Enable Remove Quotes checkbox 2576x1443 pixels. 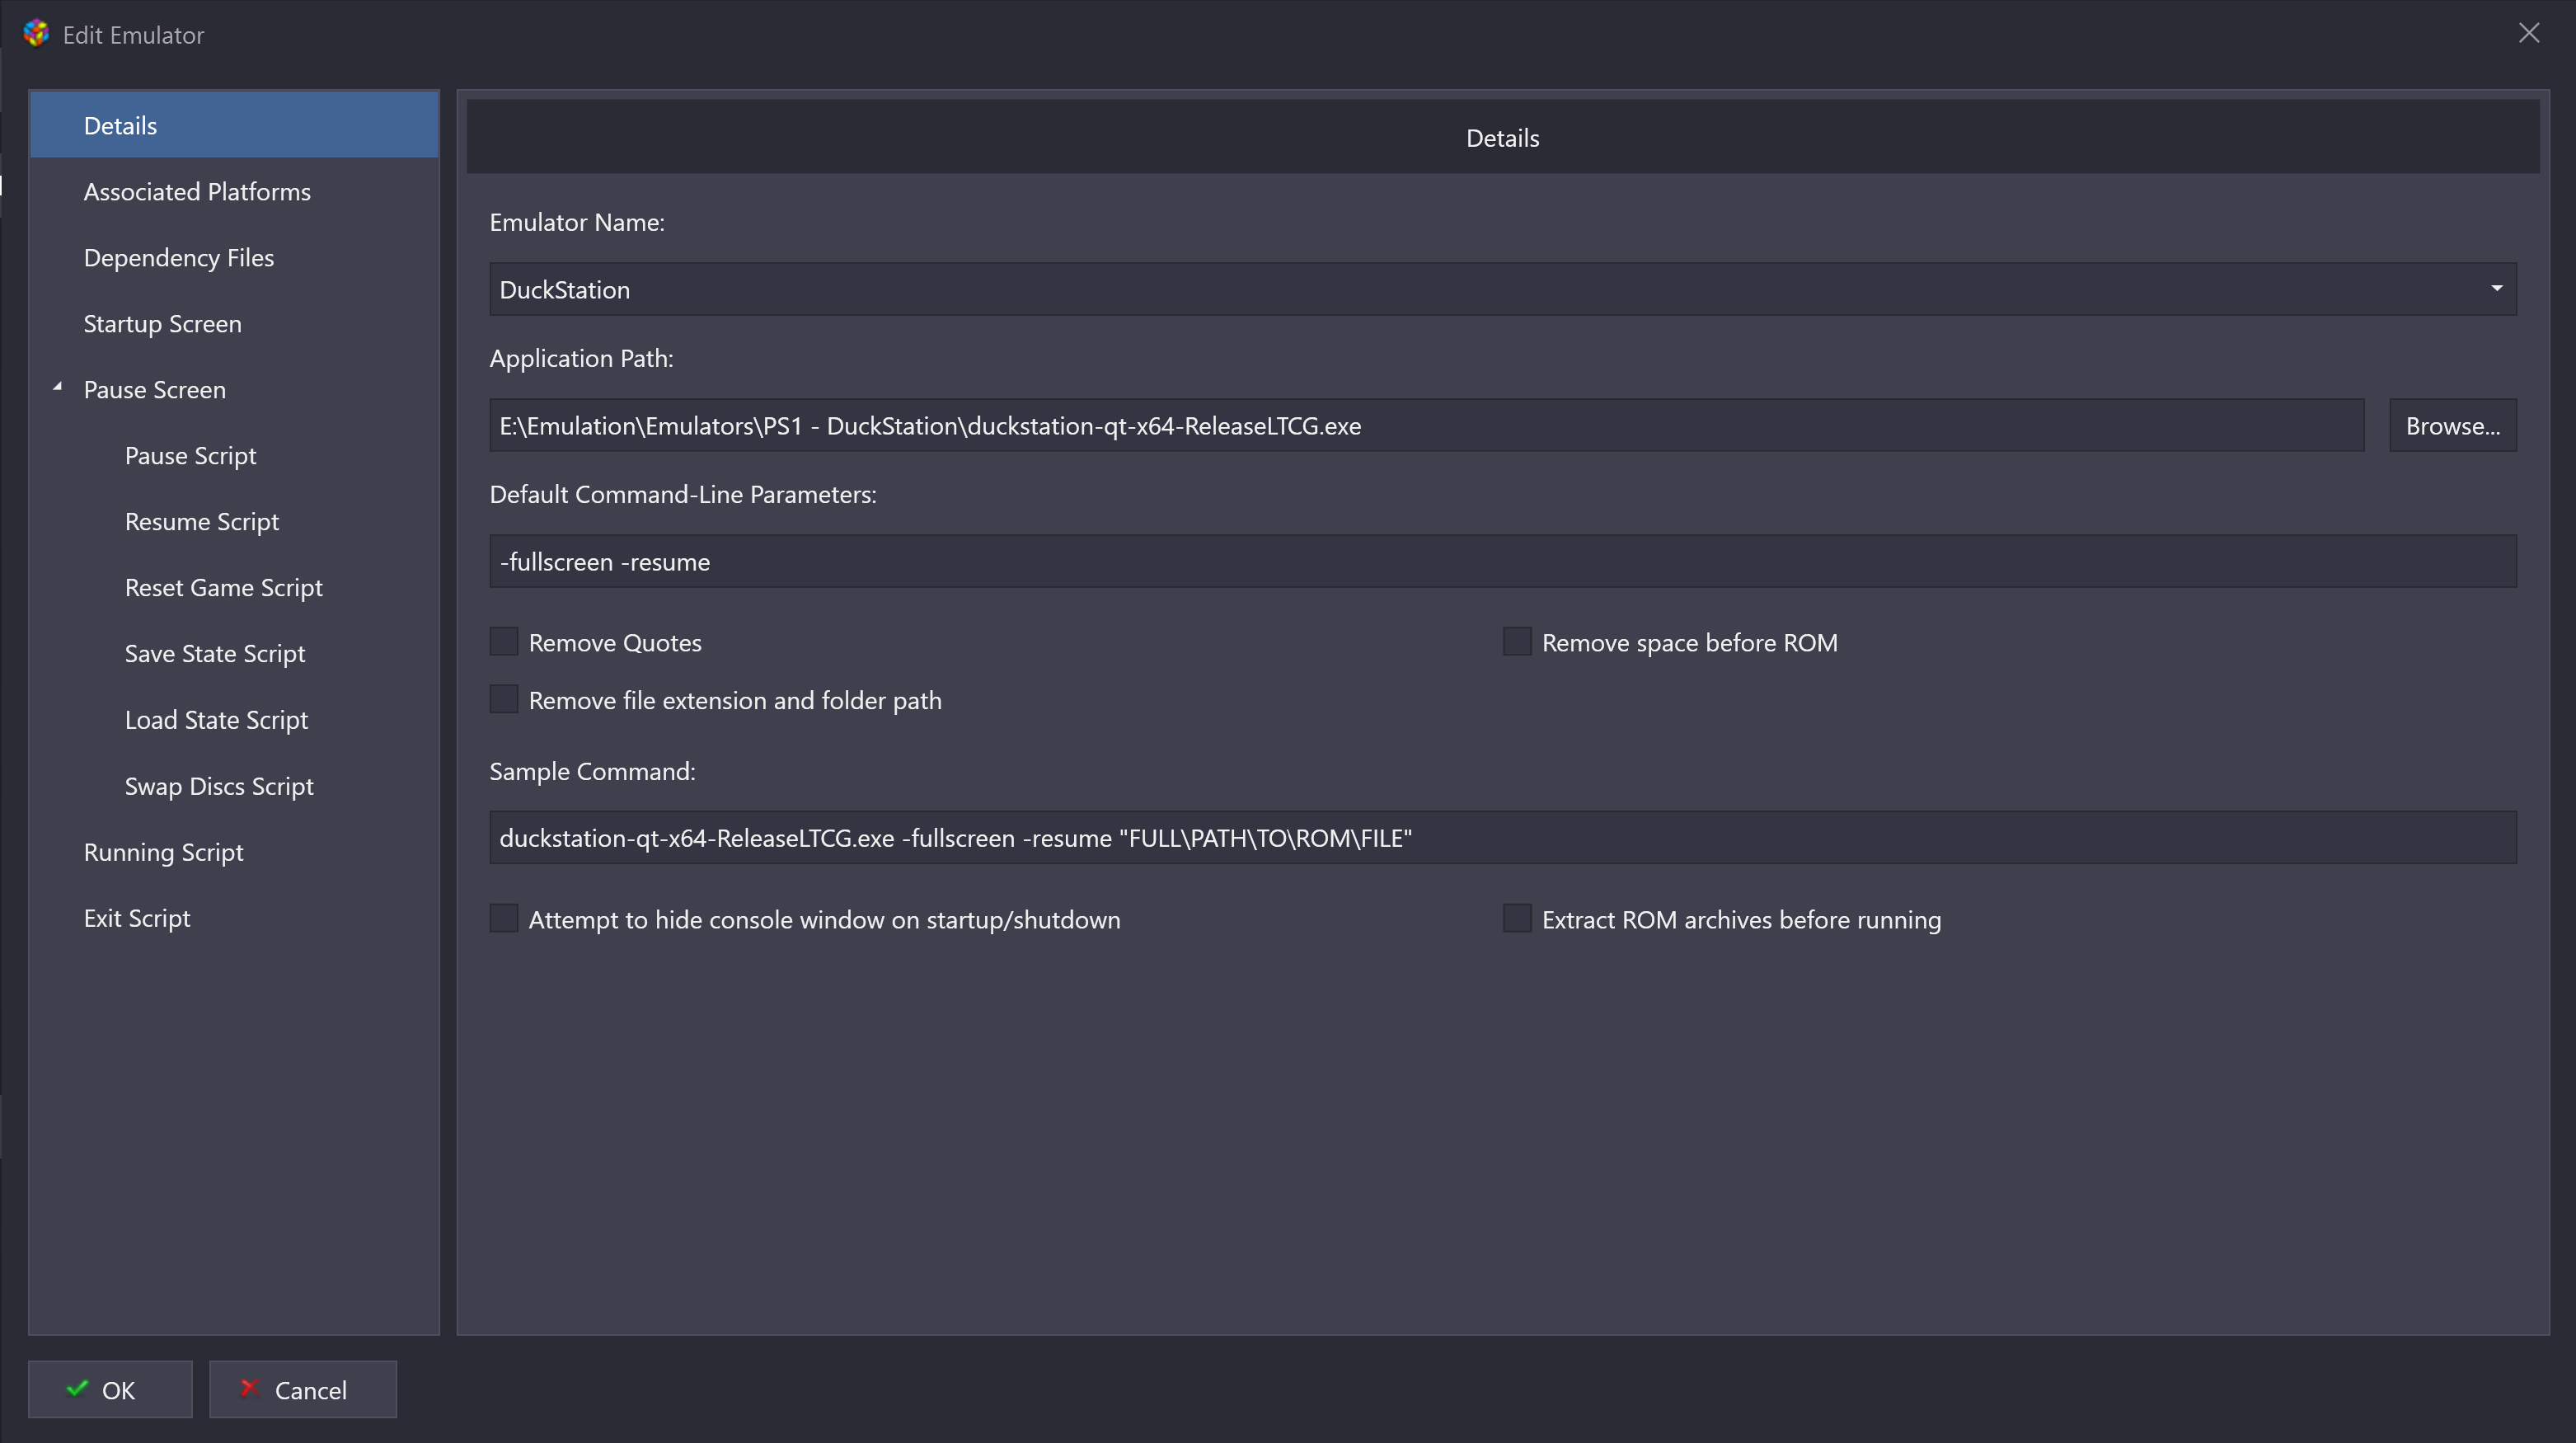coord(504,642)
